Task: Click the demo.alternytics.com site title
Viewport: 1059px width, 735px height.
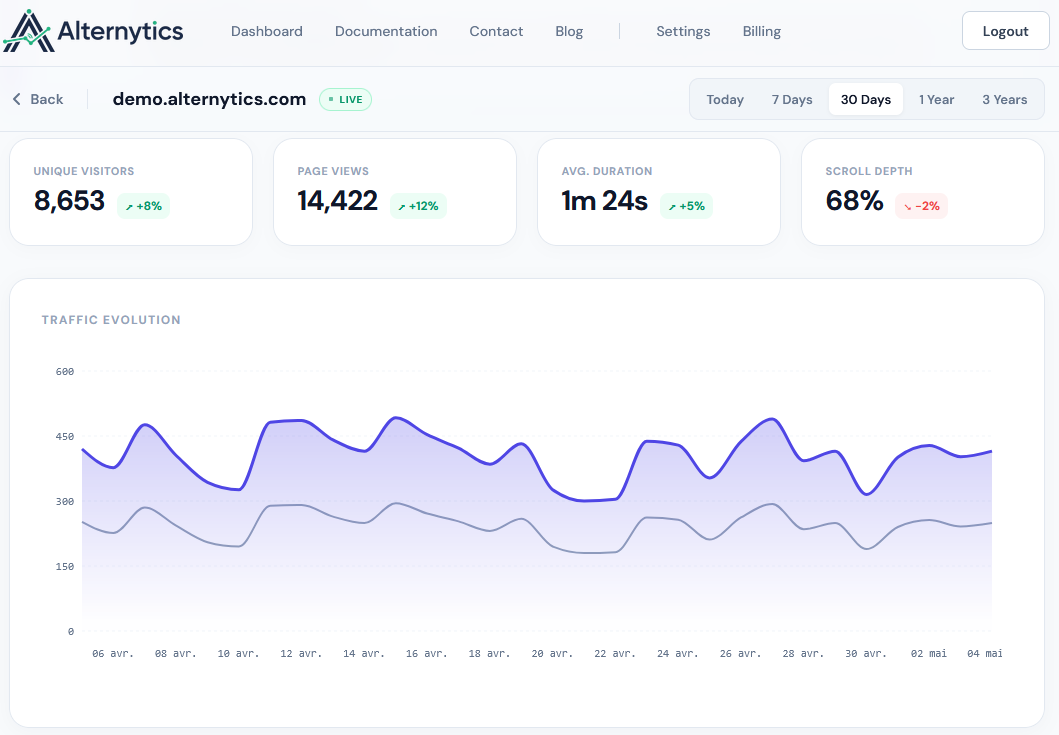Action: click(209, 99)
